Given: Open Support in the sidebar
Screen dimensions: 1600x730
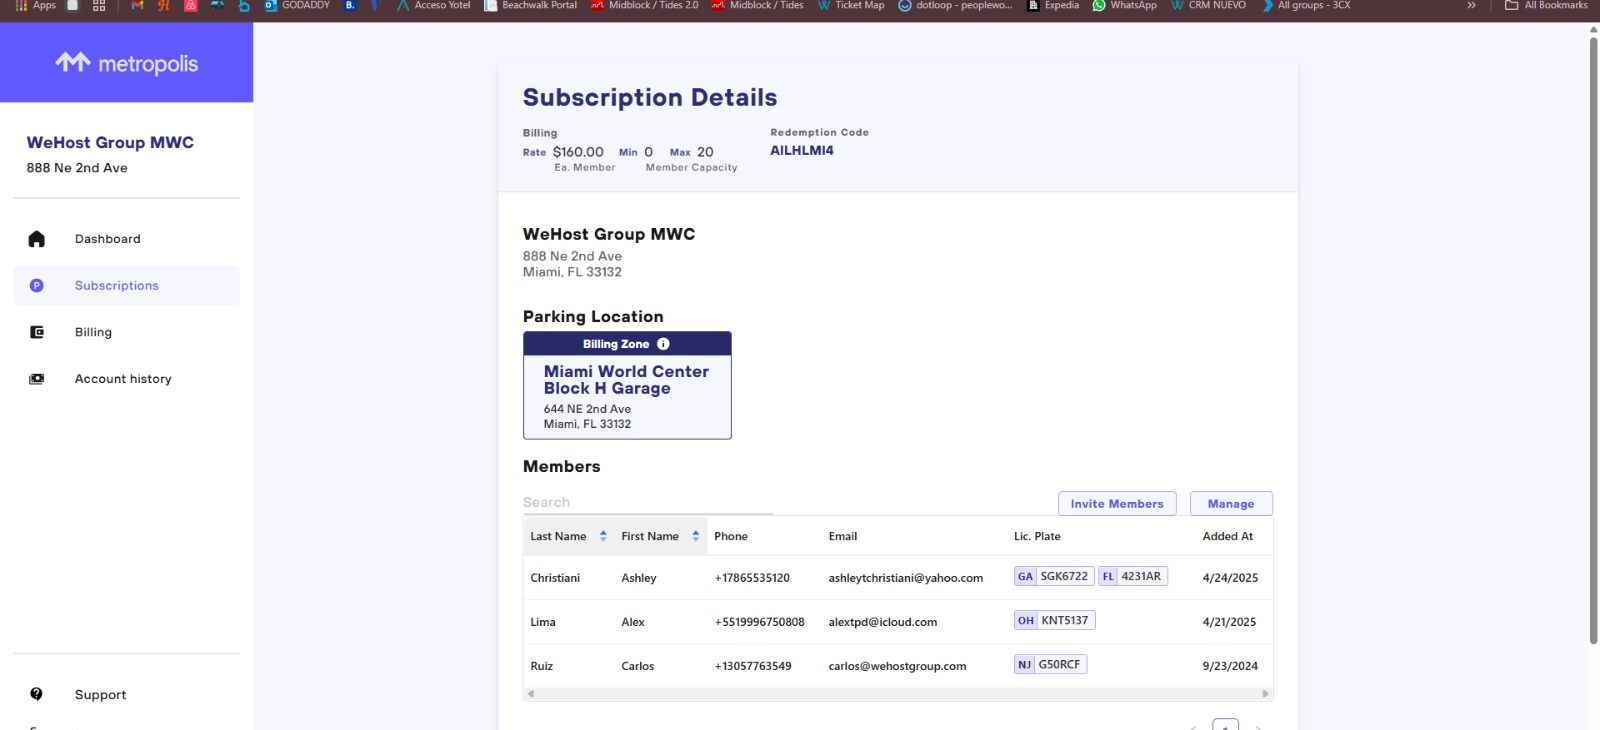Looking at the screenshot, I should [126, 694].
